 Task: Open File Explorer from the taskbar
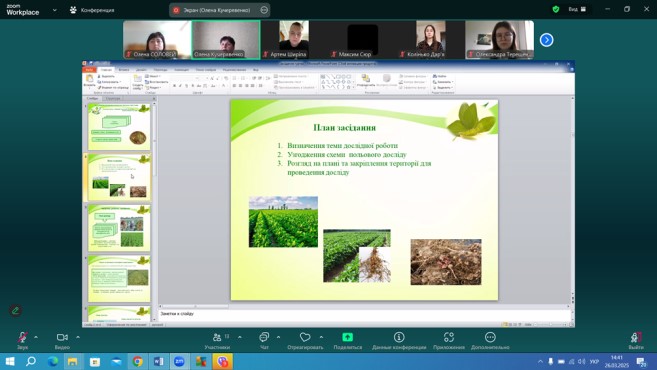tap(73, 362)
